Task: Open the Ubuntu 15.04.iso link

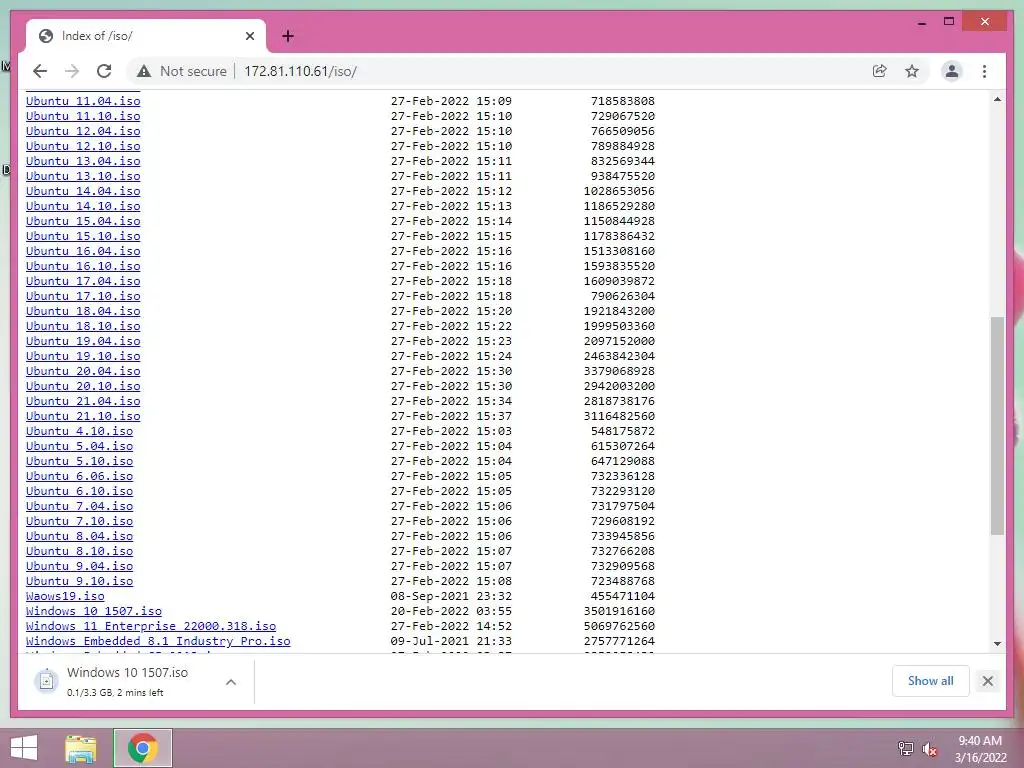Action: coord(83,221)
